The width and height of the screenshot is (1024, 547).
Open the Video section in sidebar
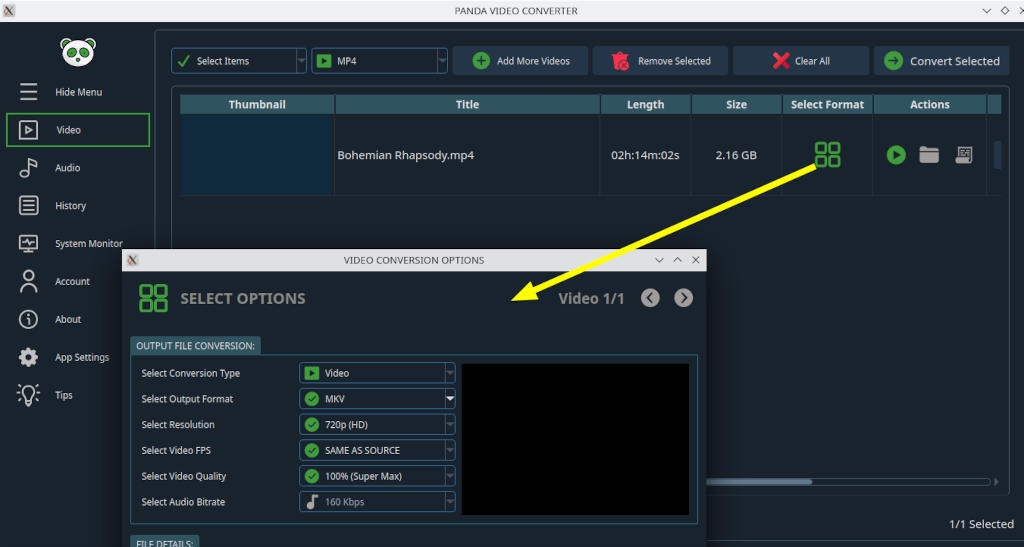click(78, 130)
